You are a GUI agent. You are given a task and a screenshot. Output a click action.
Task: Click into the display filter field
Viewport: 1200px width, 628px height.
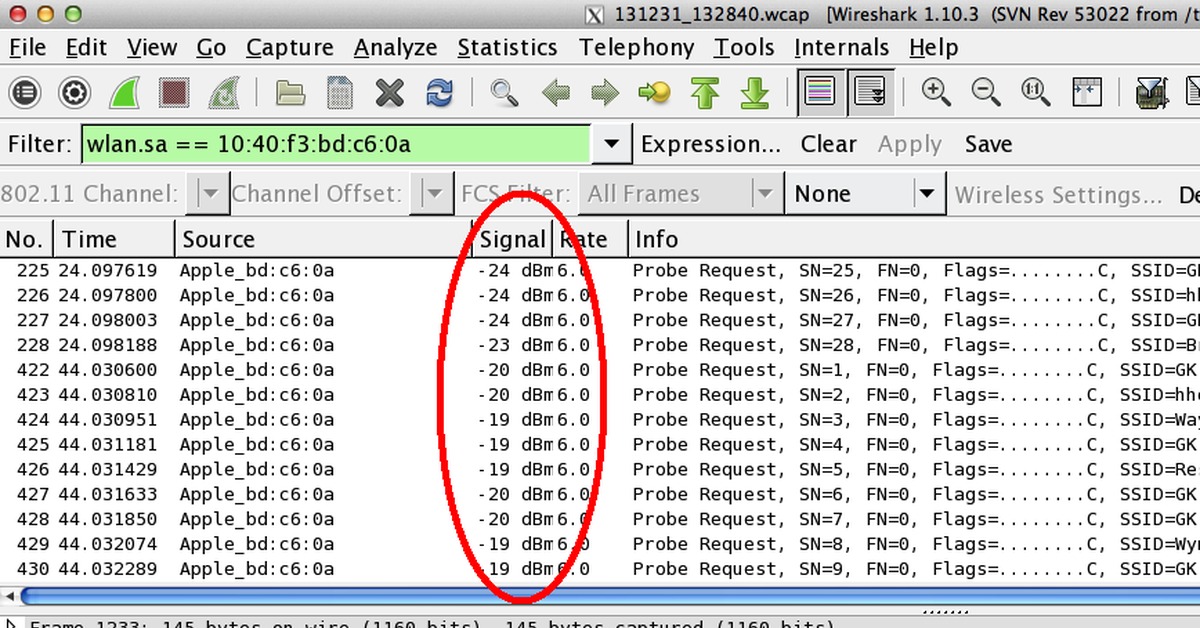tap(337, 144)
